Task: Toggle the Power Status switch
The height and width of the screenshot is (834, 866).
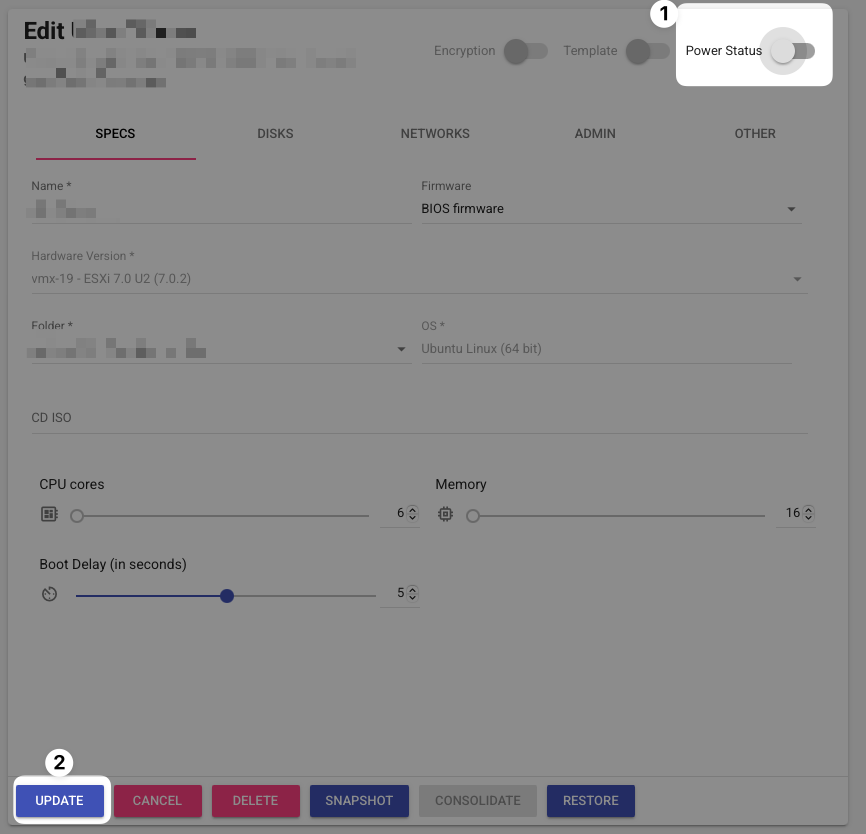Action: [x=793, y=51]
